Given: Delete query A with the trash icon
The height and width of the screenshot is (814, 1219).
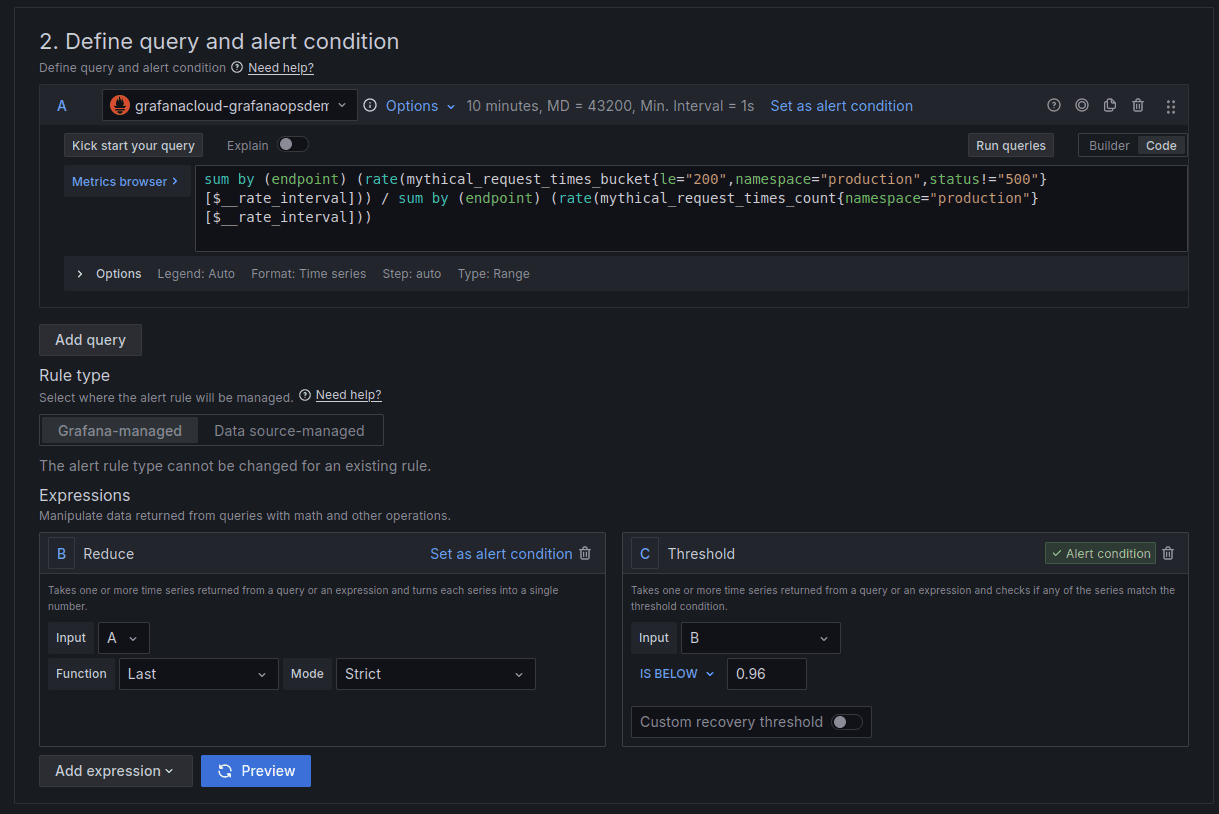Looking at the screenshot, I should (1138, 105).
